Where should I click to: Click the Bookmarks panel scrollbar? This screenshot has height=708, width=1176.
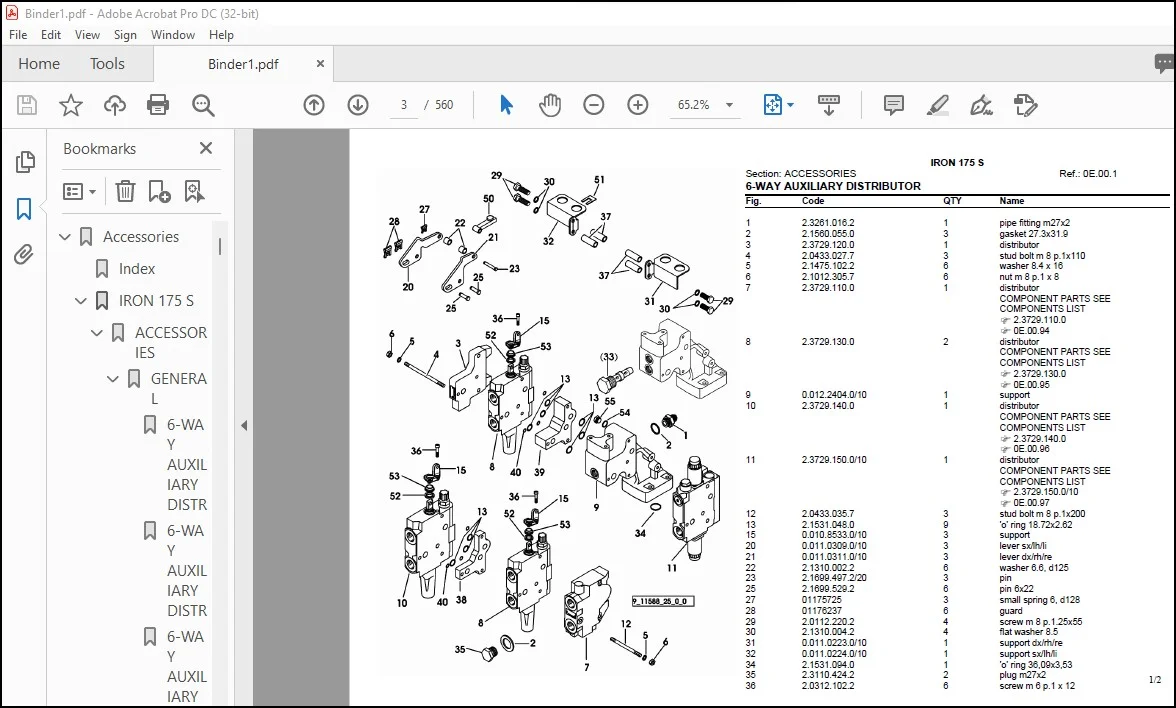[x=220, y=247]
